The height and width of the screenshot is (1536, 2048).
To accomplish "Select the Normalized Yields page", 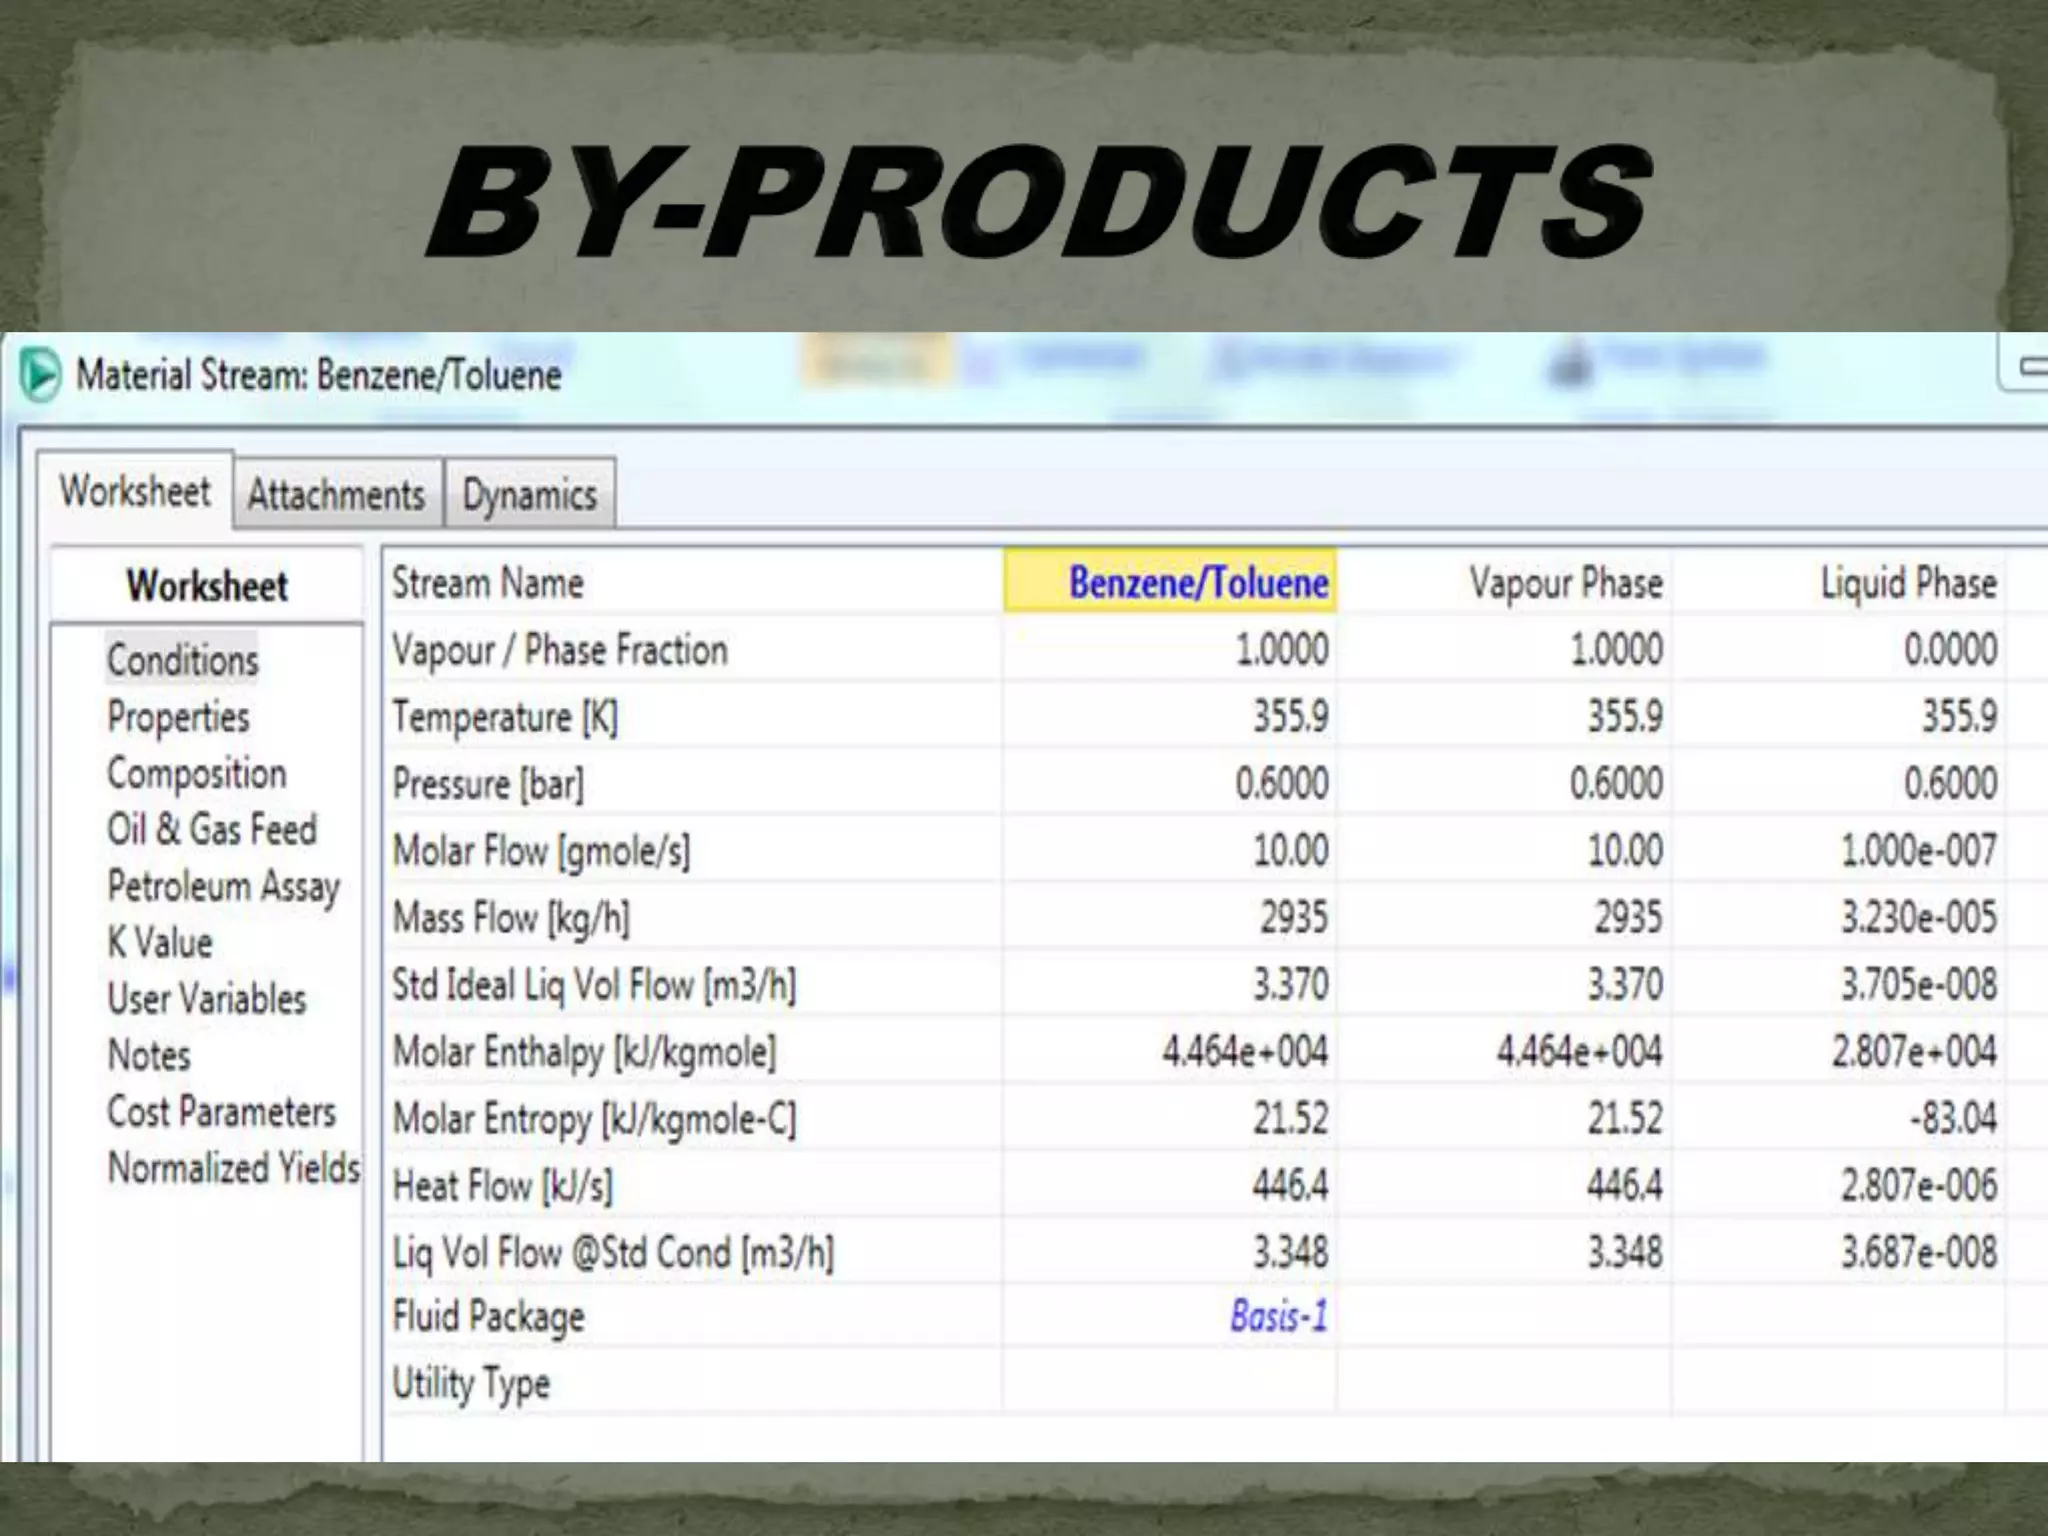I will pyautogui.click(x=234, y=1167).
